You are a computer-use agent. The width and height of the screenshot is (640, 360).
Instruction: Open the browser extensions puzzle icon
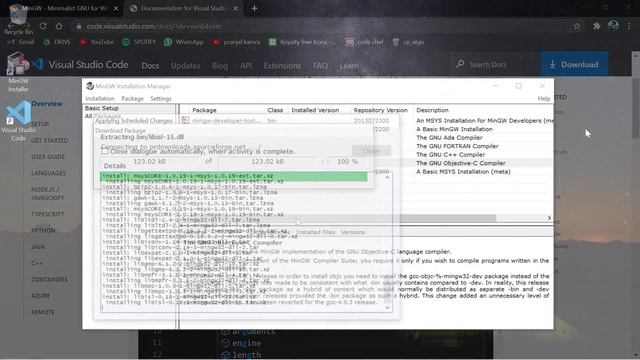click(596, 26)
